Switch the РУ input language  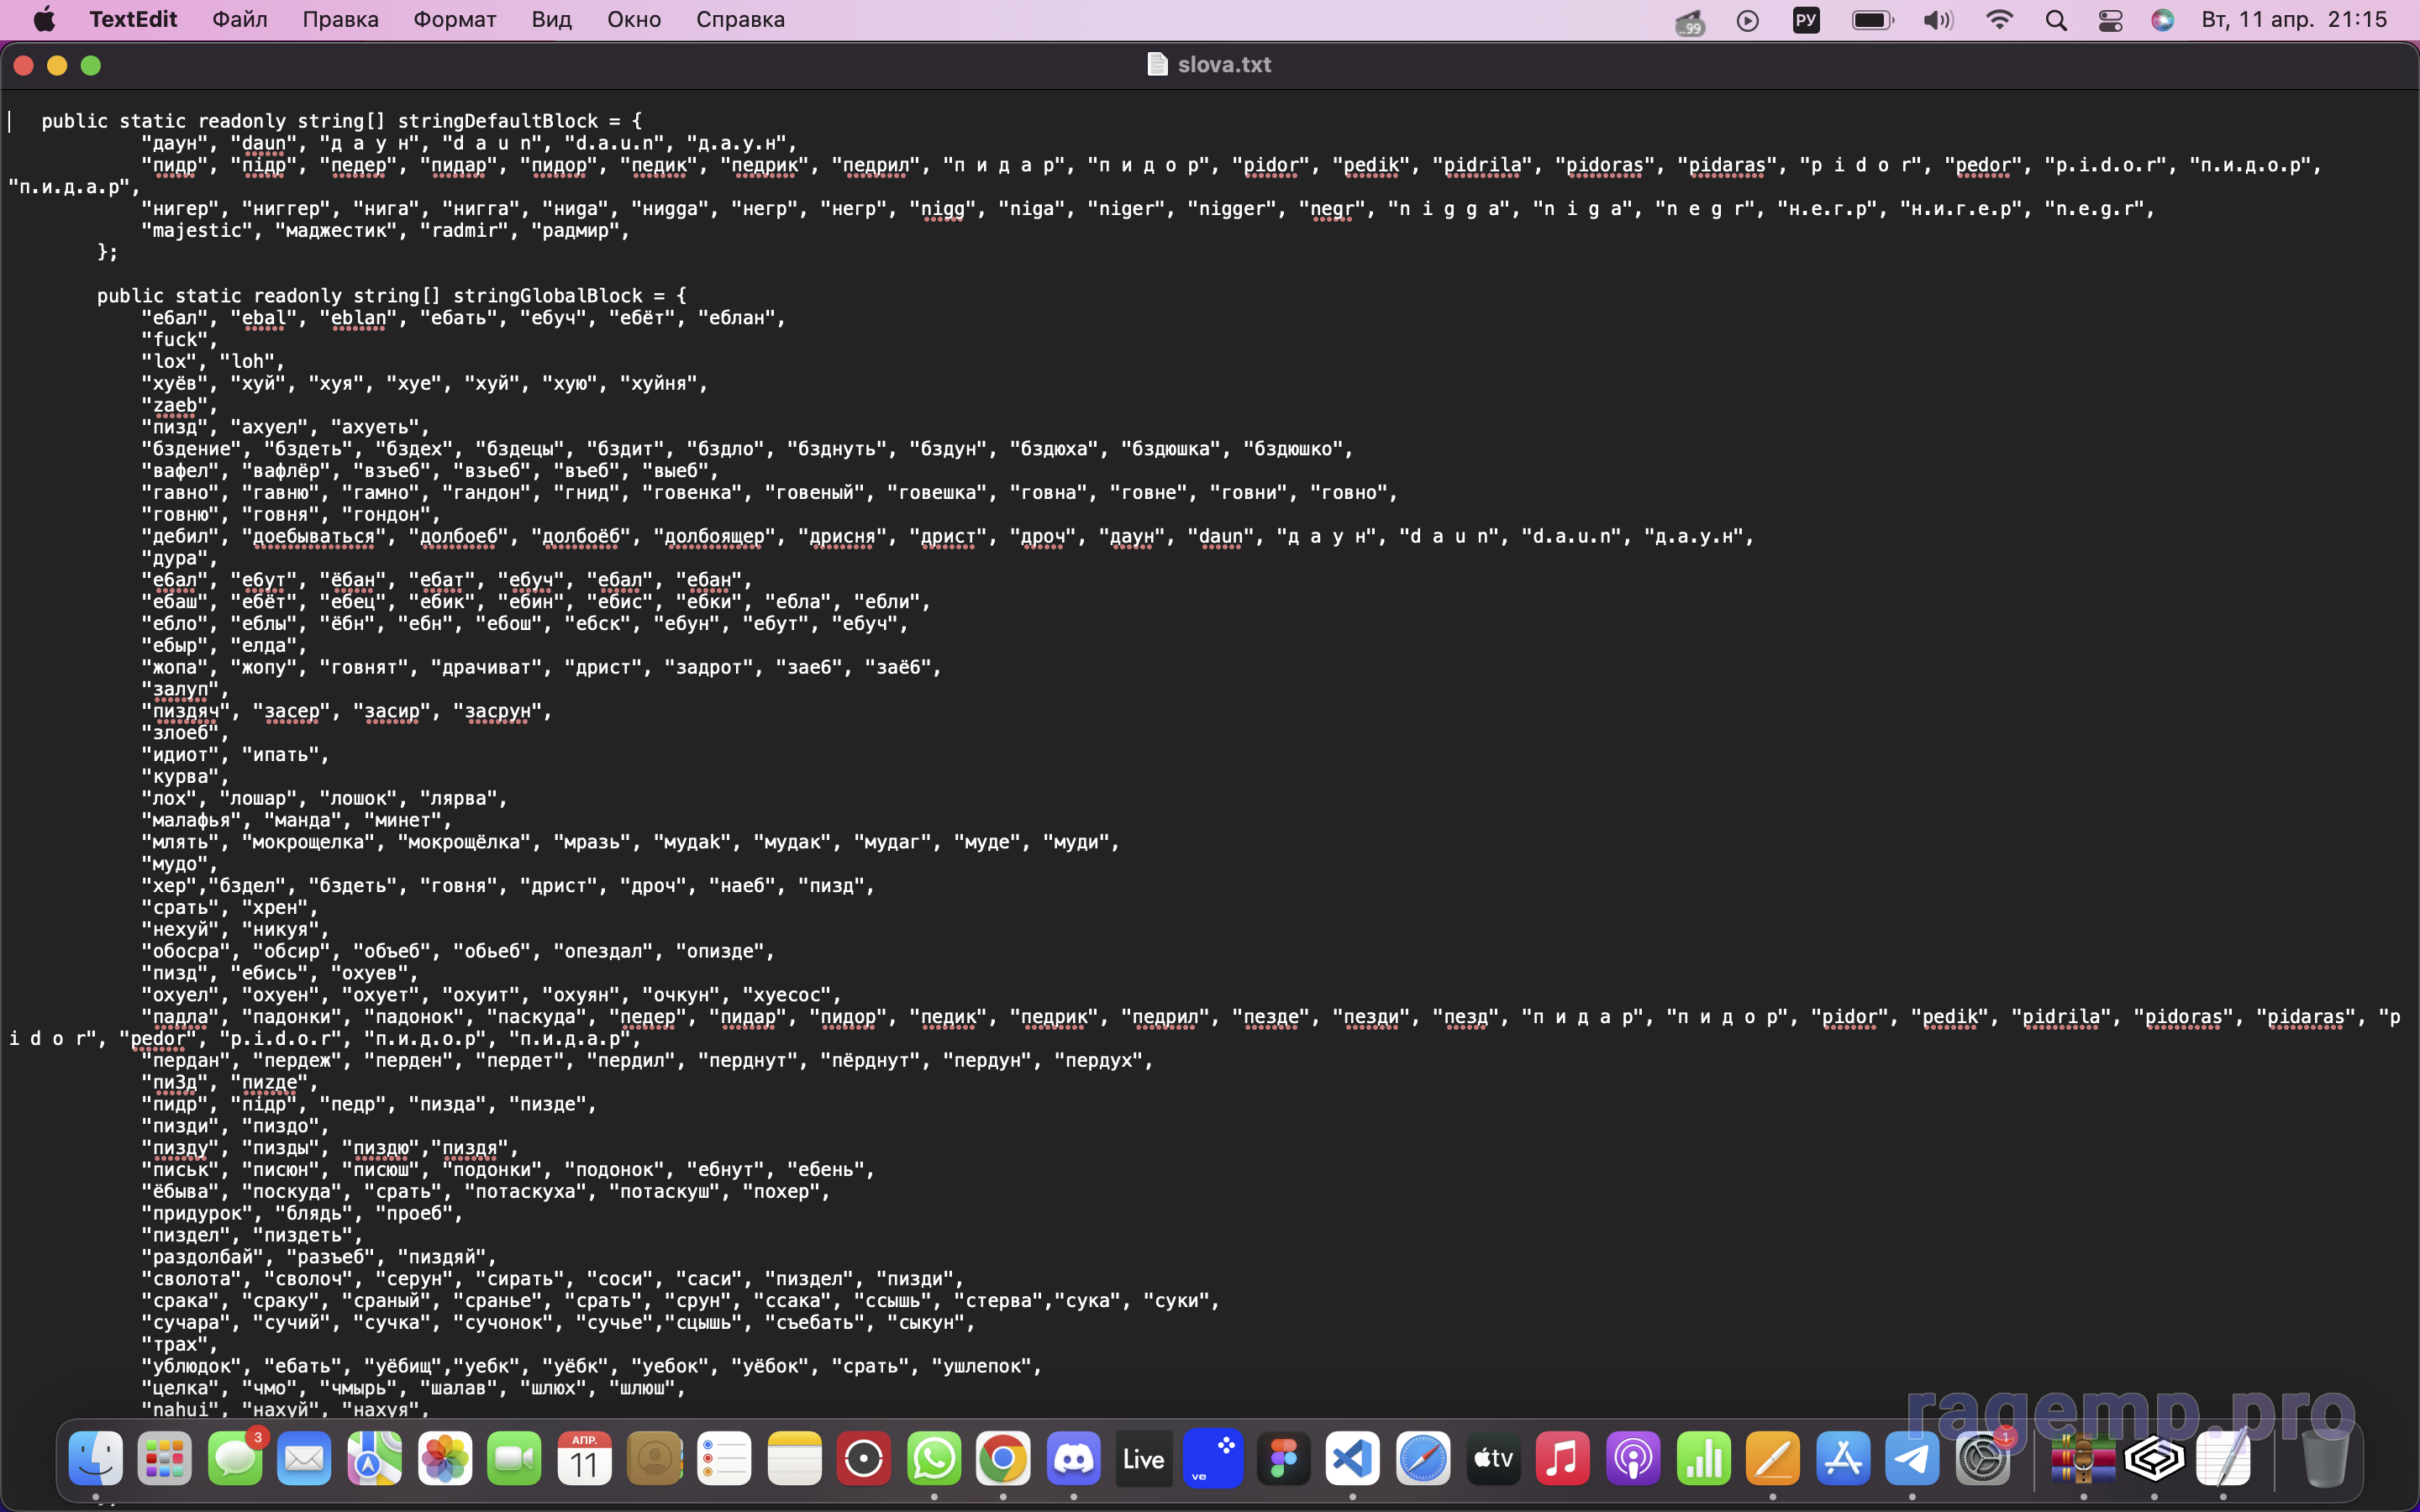point(1806,20)
